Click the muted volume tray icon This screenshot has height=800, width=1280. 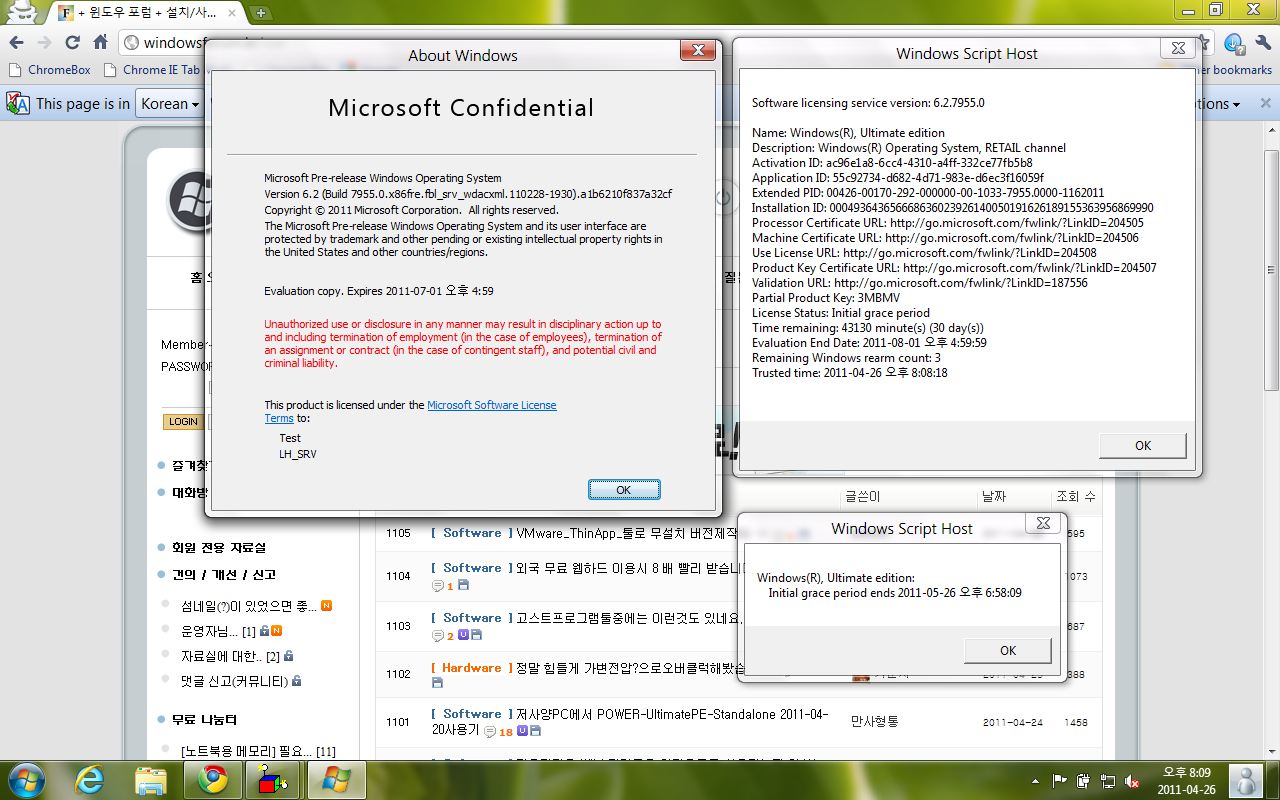click(1132, 780)
